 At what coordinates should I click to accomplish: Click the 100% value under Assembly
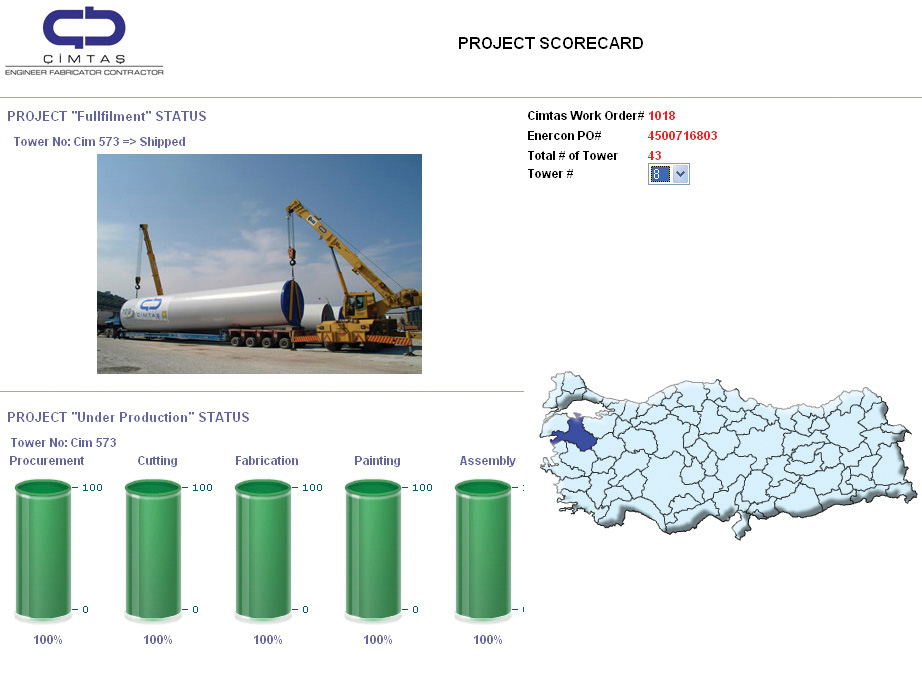click(x=487, y=640)
